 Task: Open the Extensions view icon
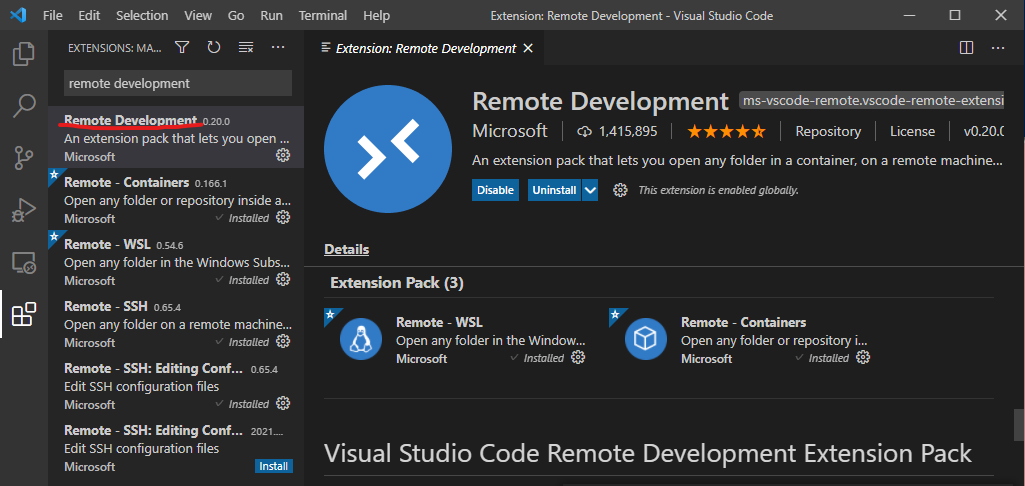(24, 315)
